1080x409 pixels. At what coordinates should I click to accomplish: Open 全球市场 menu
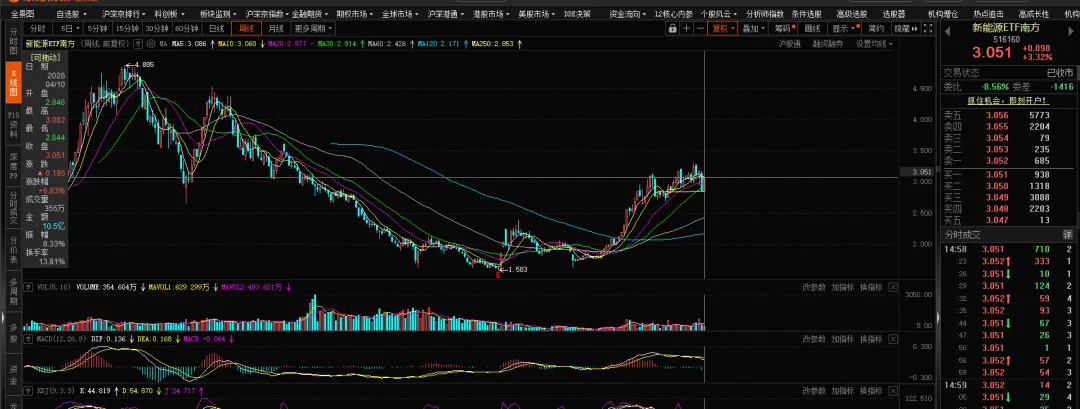coord(400,14)
